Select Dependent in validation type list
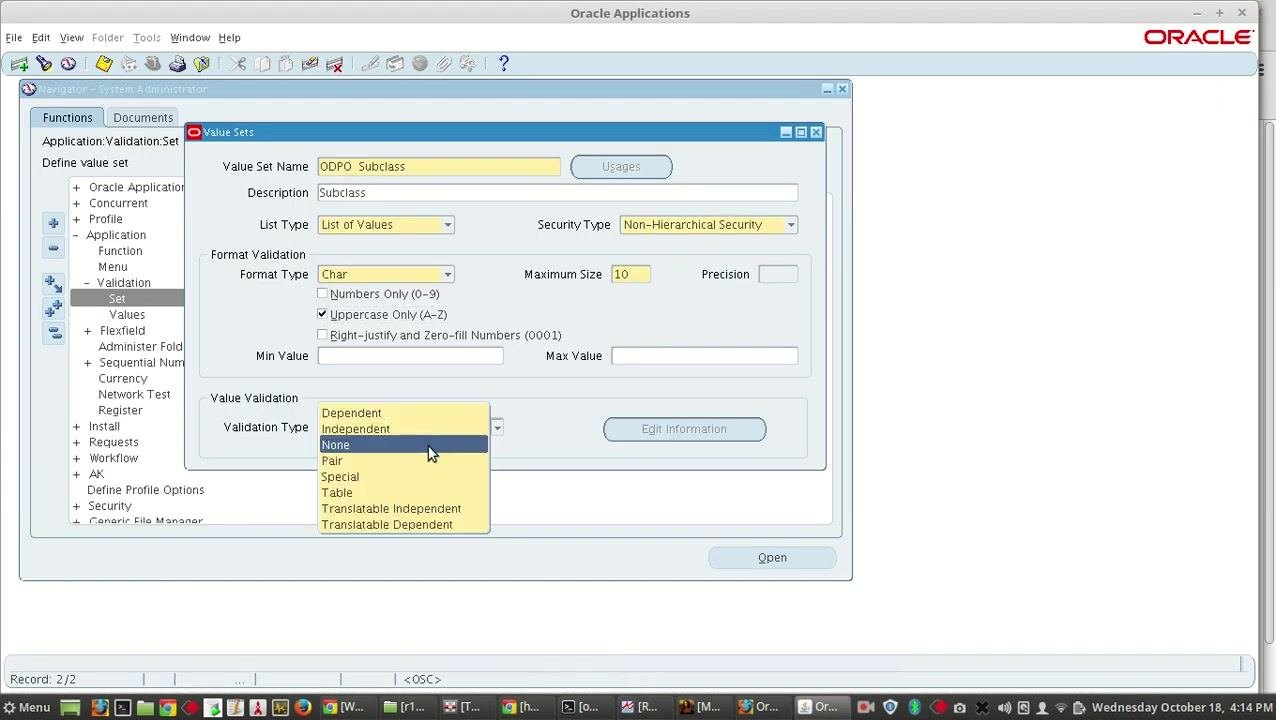Viewport: 1276px width, 720px height. click(404, 413)
